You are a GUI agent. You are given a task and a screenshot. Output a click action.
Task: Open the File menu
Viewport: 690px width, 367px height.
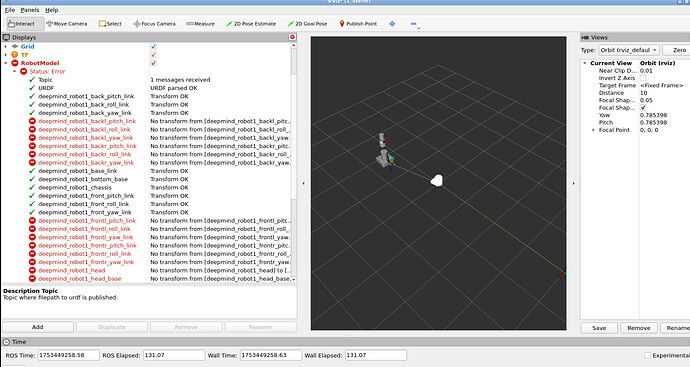point(10,10)
